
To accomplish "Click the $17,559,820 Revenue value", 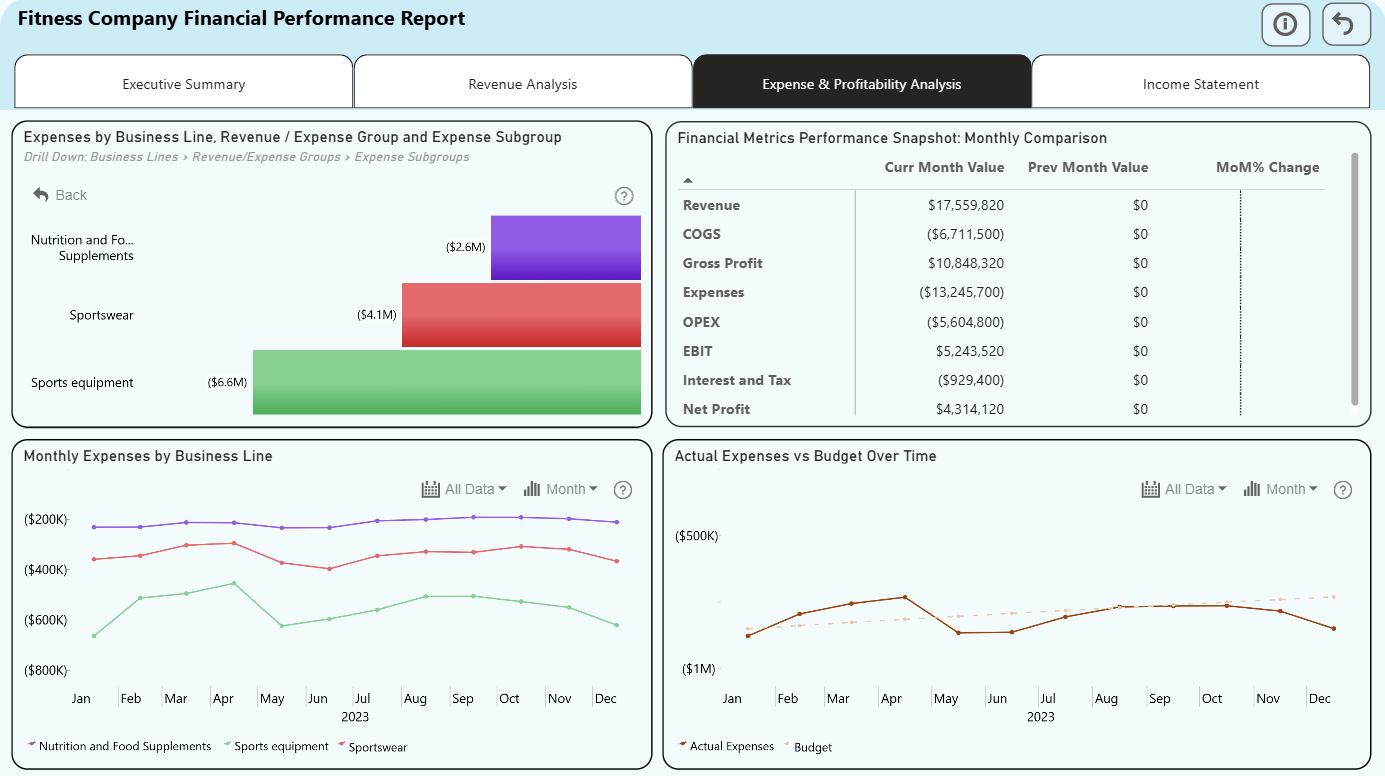I will [966, 205].
